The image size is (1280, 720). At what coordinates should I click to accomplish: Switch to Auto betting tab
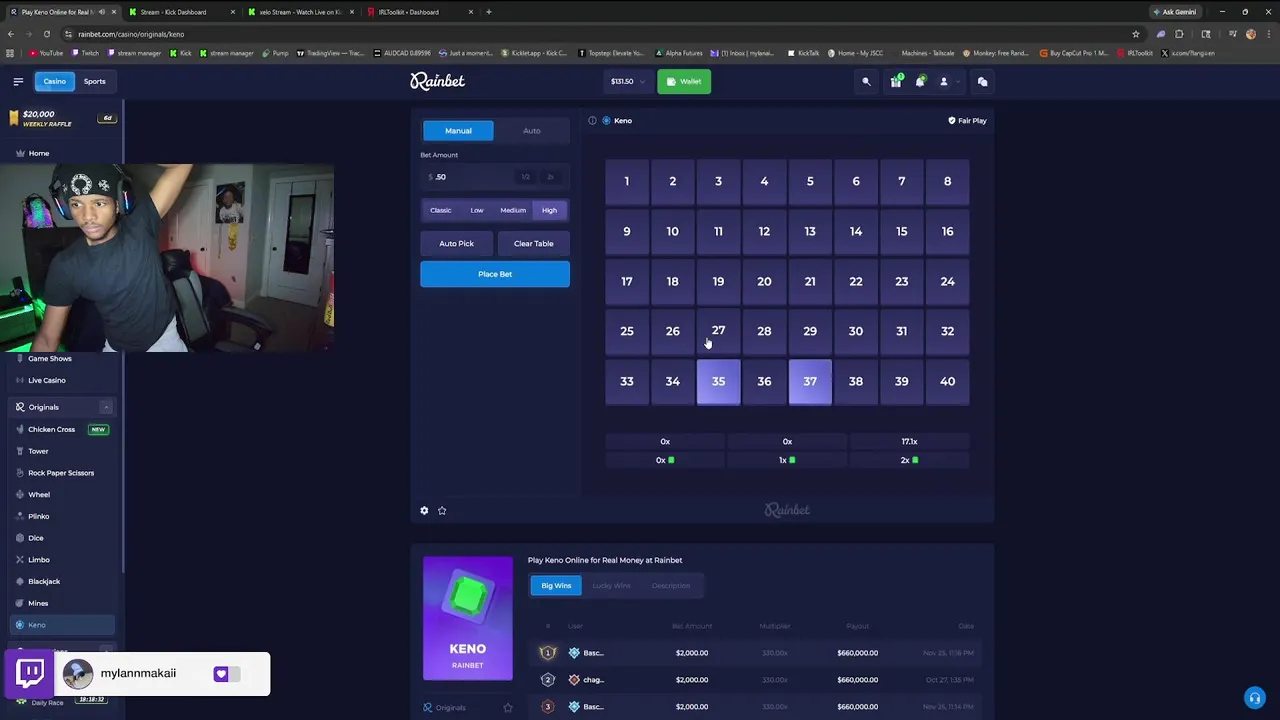pos(532,131)
